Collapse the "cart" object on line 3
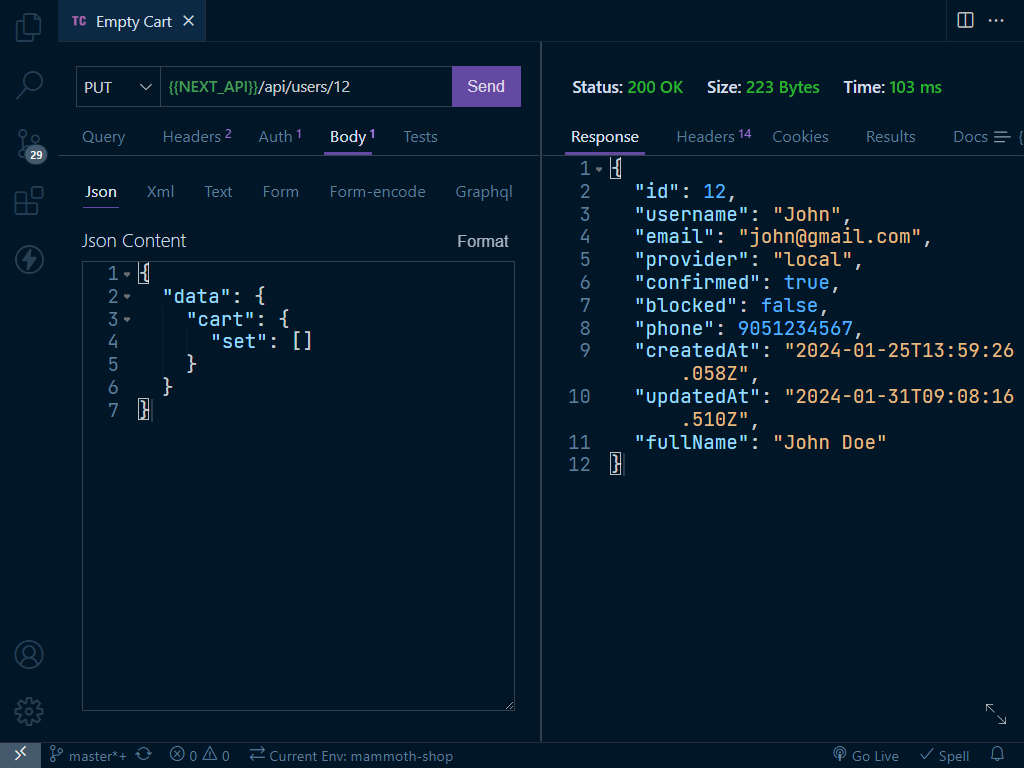This screenshot has height=768, width=1024. point(127,320)
